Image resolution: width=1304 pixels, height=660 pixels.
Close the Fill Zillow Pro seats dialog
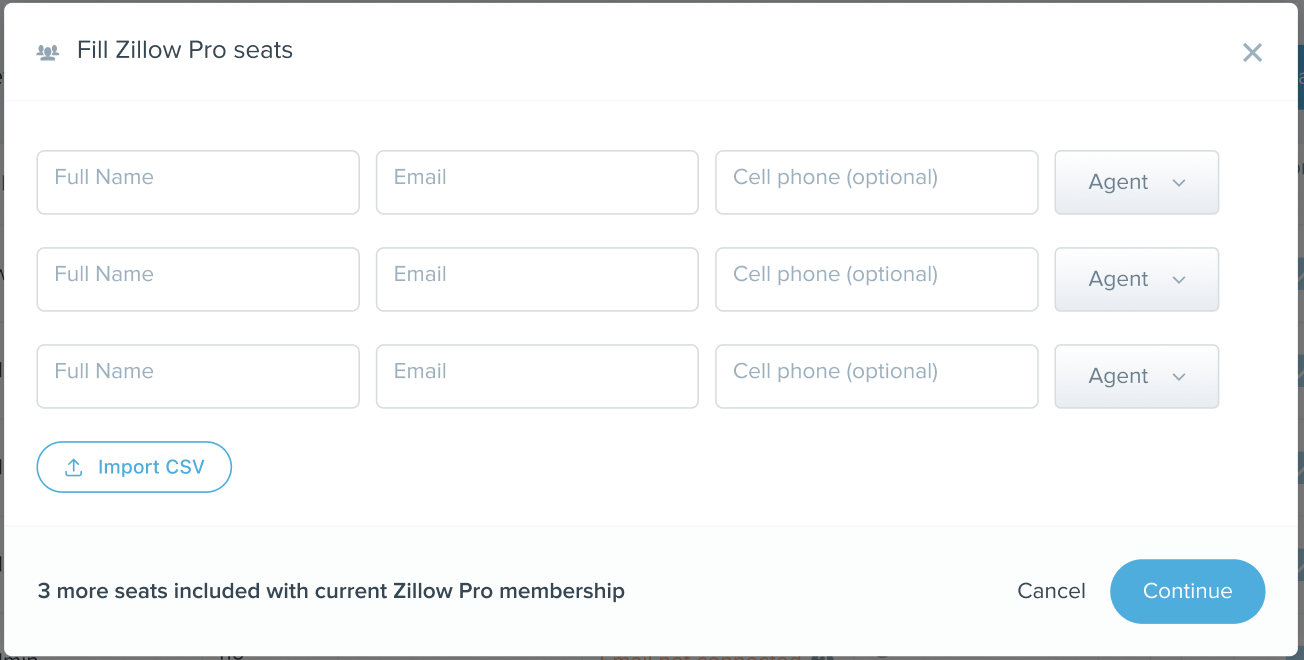pyautogui.click(x=1252, y=53)
